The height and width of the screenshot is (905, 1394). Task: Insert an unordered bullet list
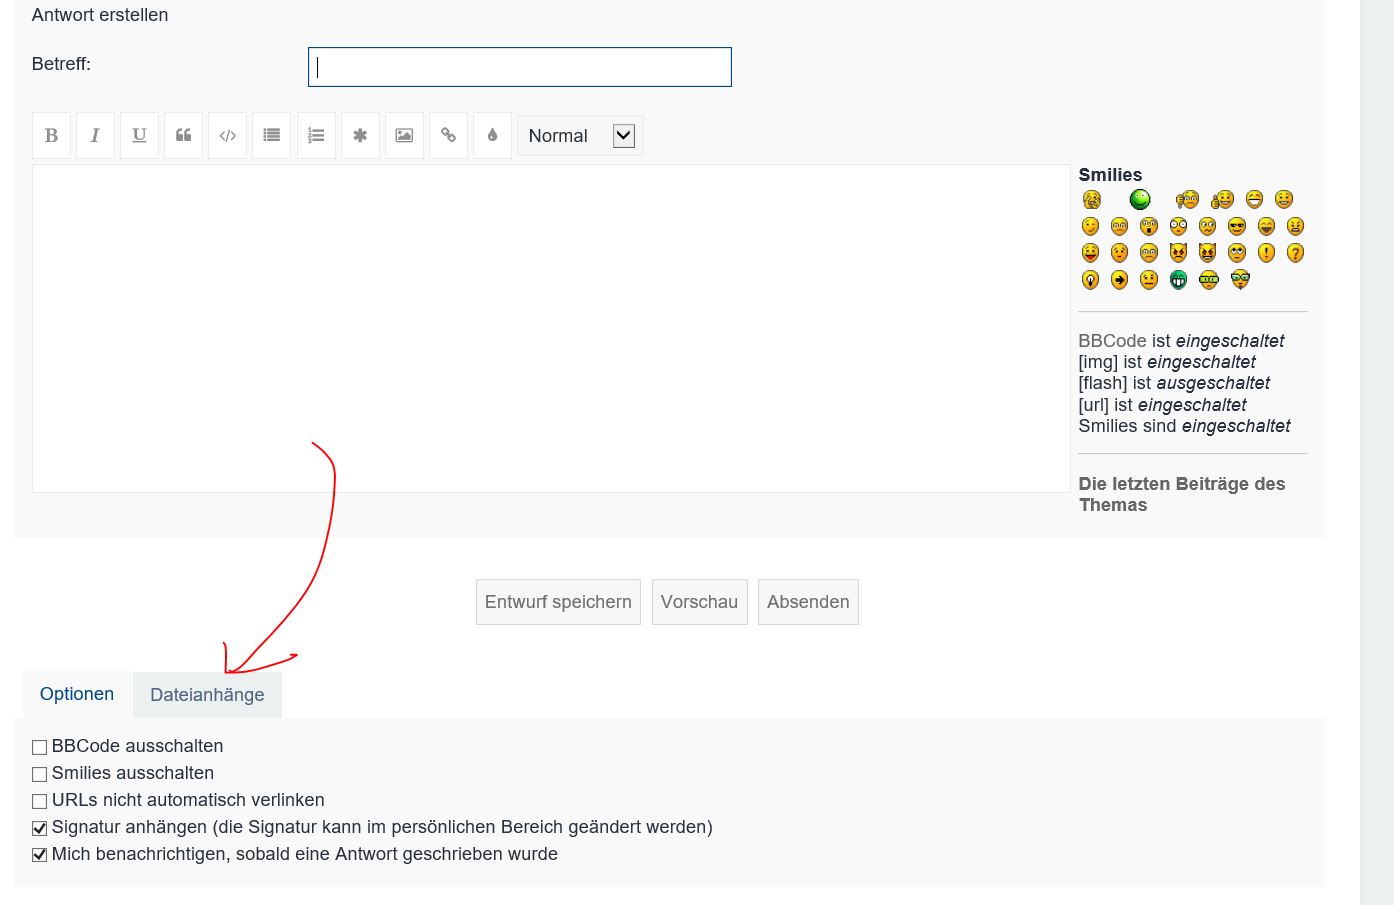pyautogui.click(x=271, y=136)
